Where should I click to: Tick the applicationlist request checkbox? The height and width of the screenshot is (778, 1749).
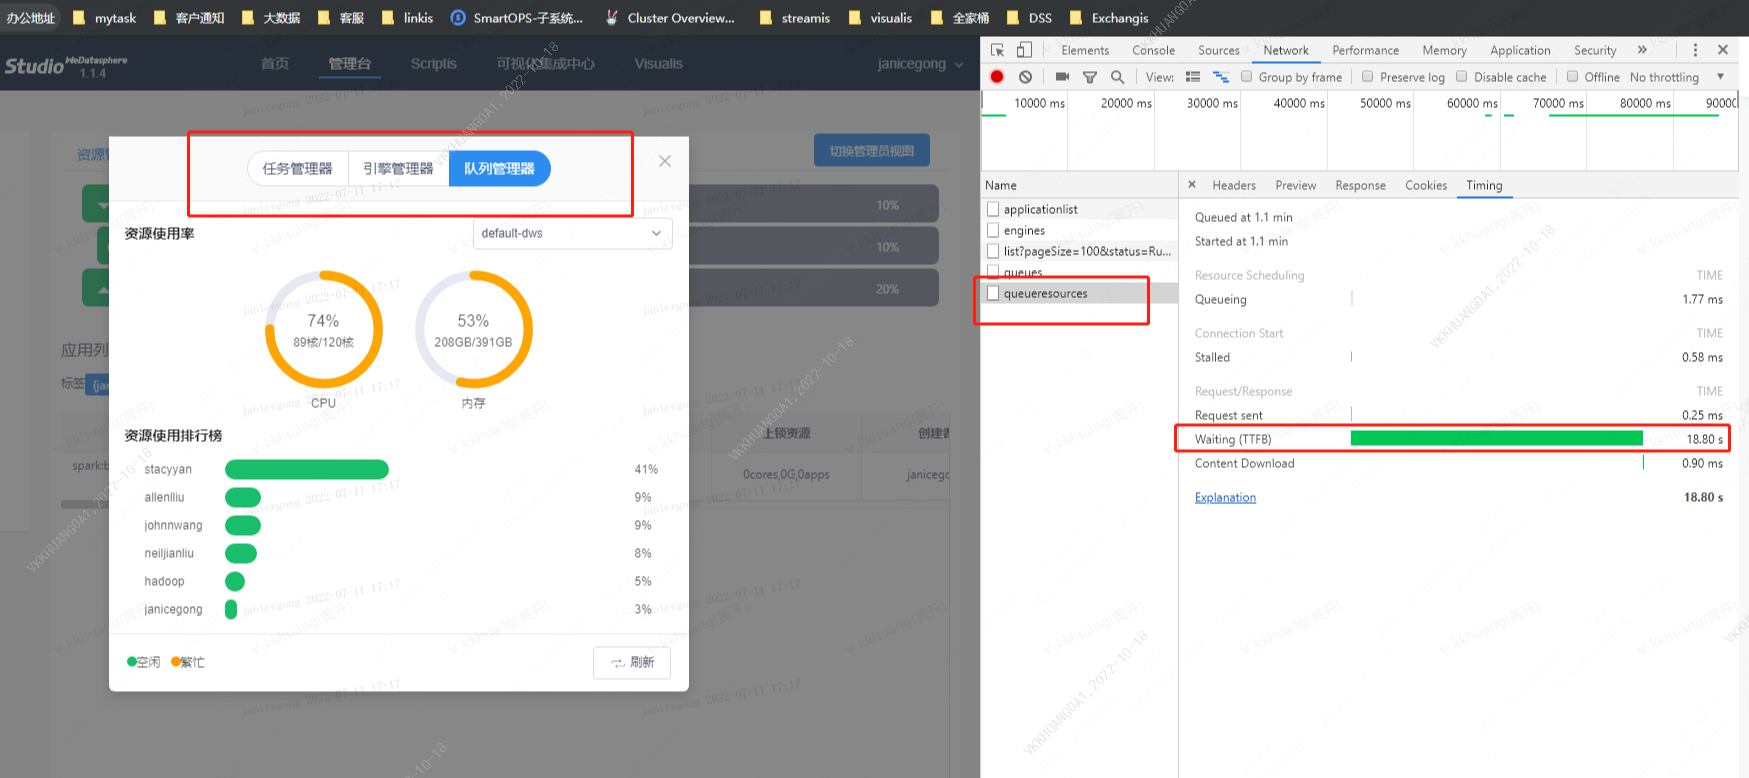pyautogui.click(x=993, y=209)
